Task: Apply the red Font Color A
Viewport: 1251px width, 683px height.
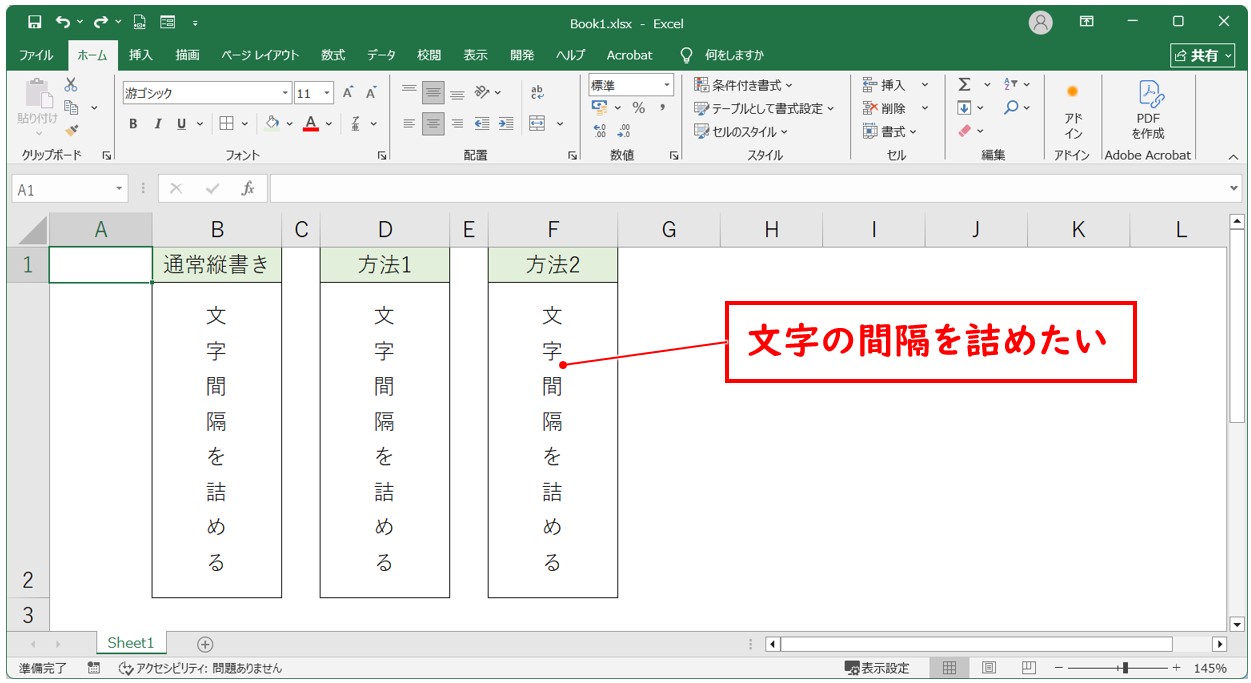Action: point(311,124)
